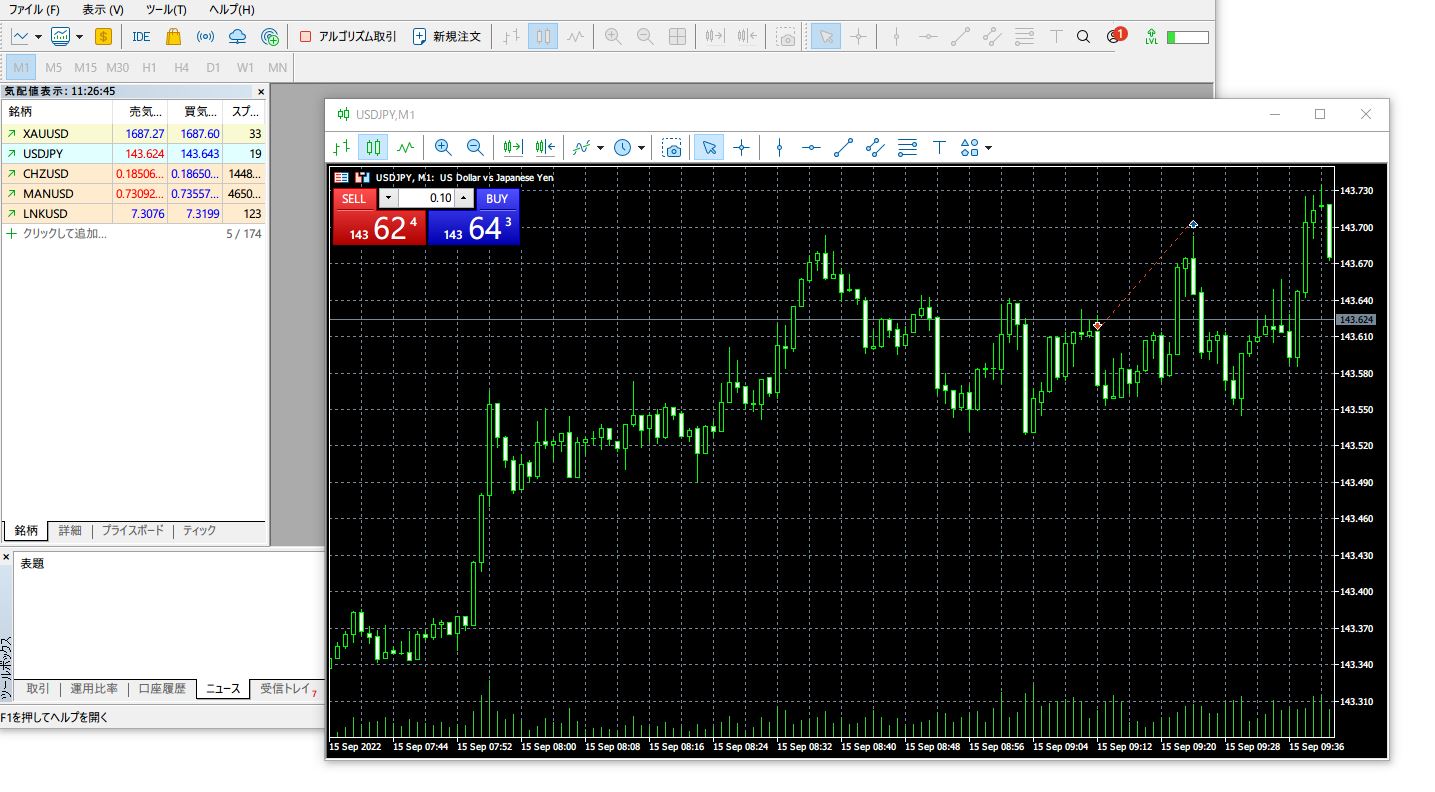Zoom out on the USDJPY chart window
This screenshot has width=1435, height=792.
point(475,148)
